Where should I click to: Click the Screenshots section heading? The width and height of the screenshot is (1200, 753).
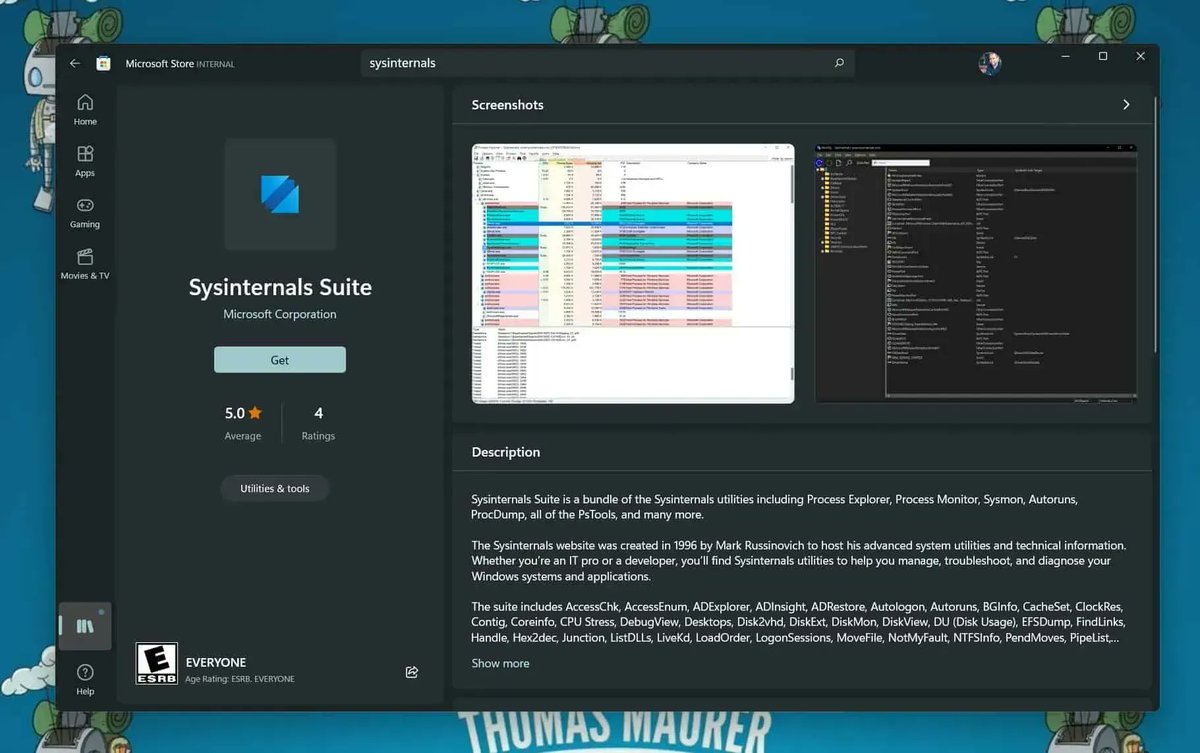[x=508, y=105]
